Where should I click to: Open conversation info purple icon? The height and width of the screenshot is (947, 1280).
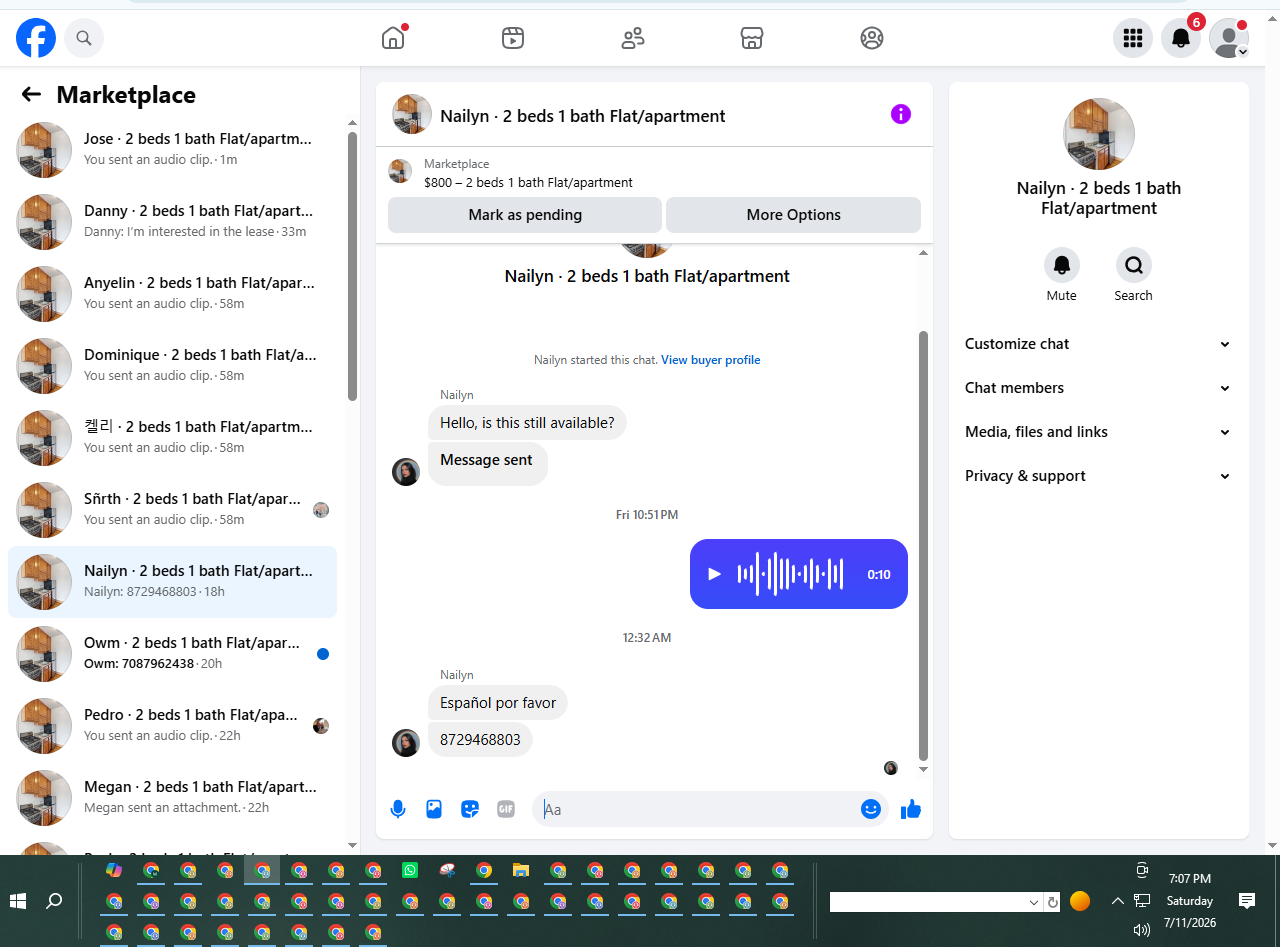point(901,114)
